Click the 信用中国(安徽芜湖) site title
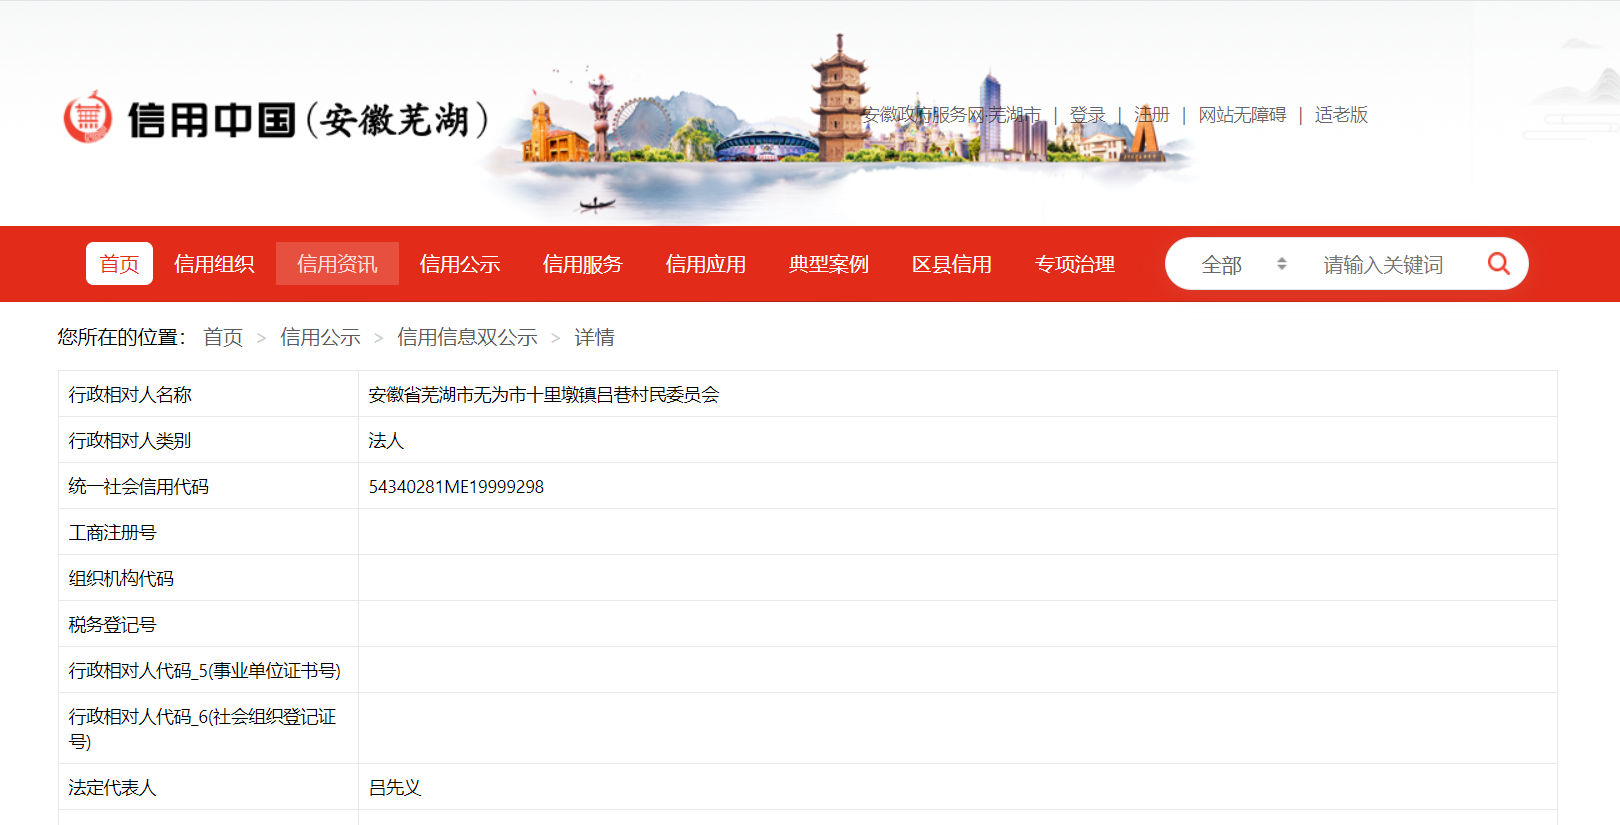This screenshot has height=825, width=1620. [x=308, y=120]
